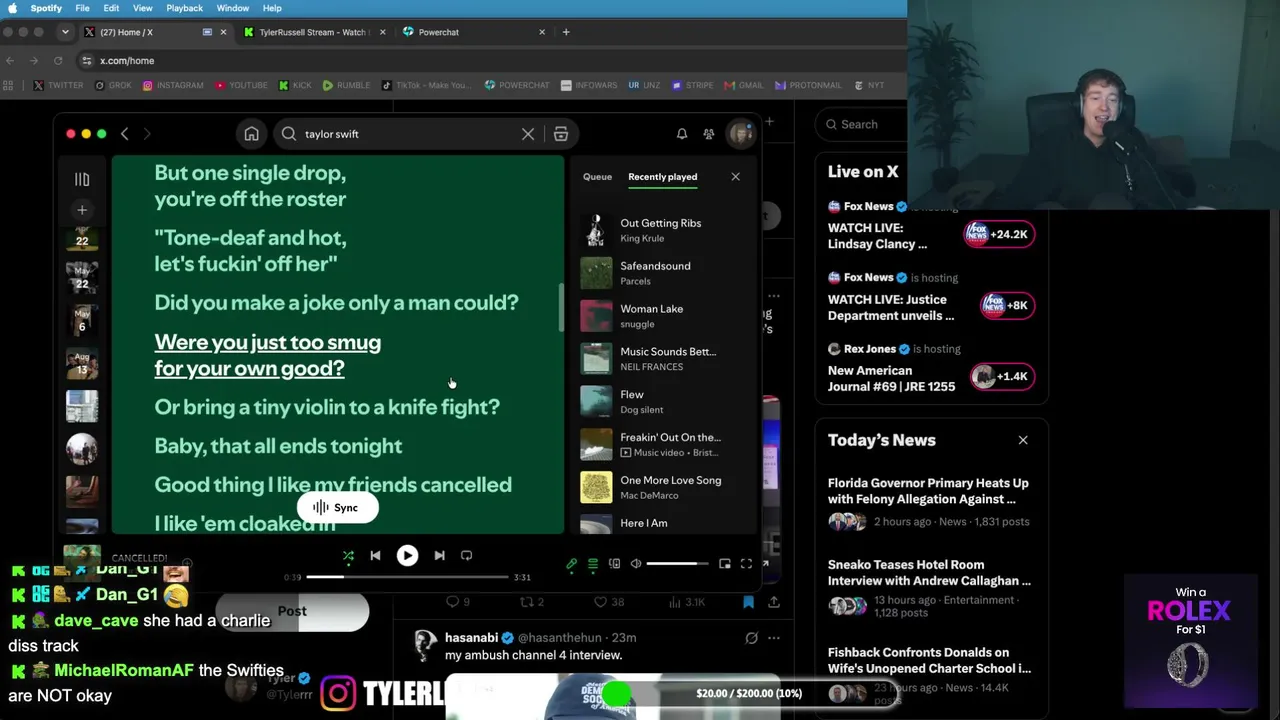This screenshot has height=720, width=1280.
Task: Open the Window menu
Action: 233,8
